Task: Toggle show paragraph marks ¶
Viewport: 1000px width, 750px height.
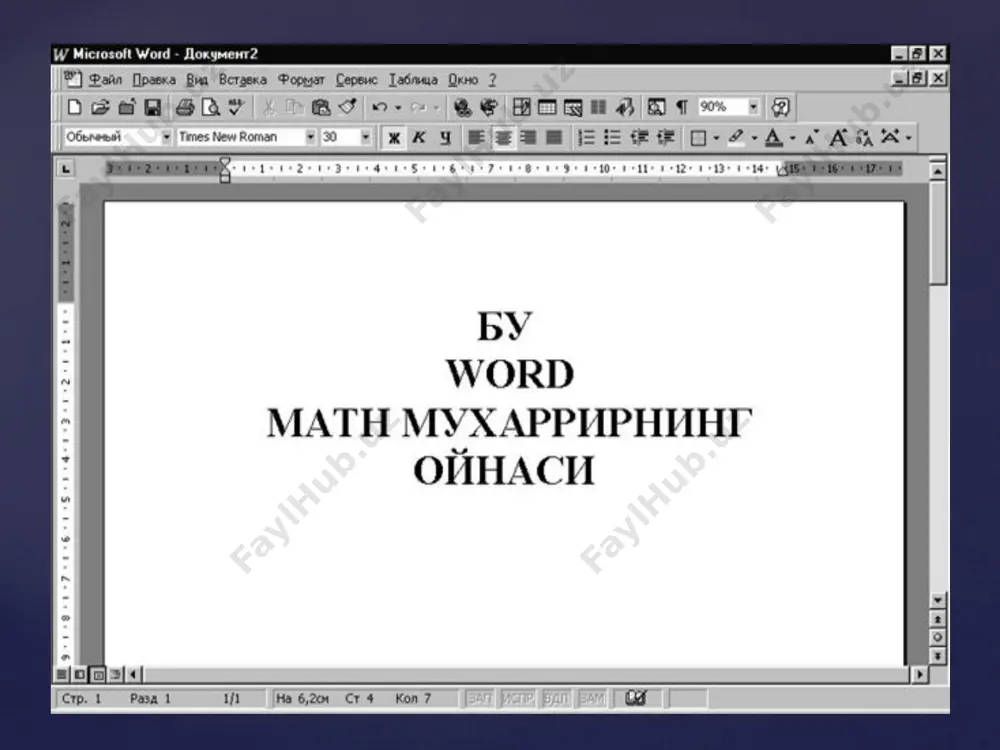Action: (682, 107)
